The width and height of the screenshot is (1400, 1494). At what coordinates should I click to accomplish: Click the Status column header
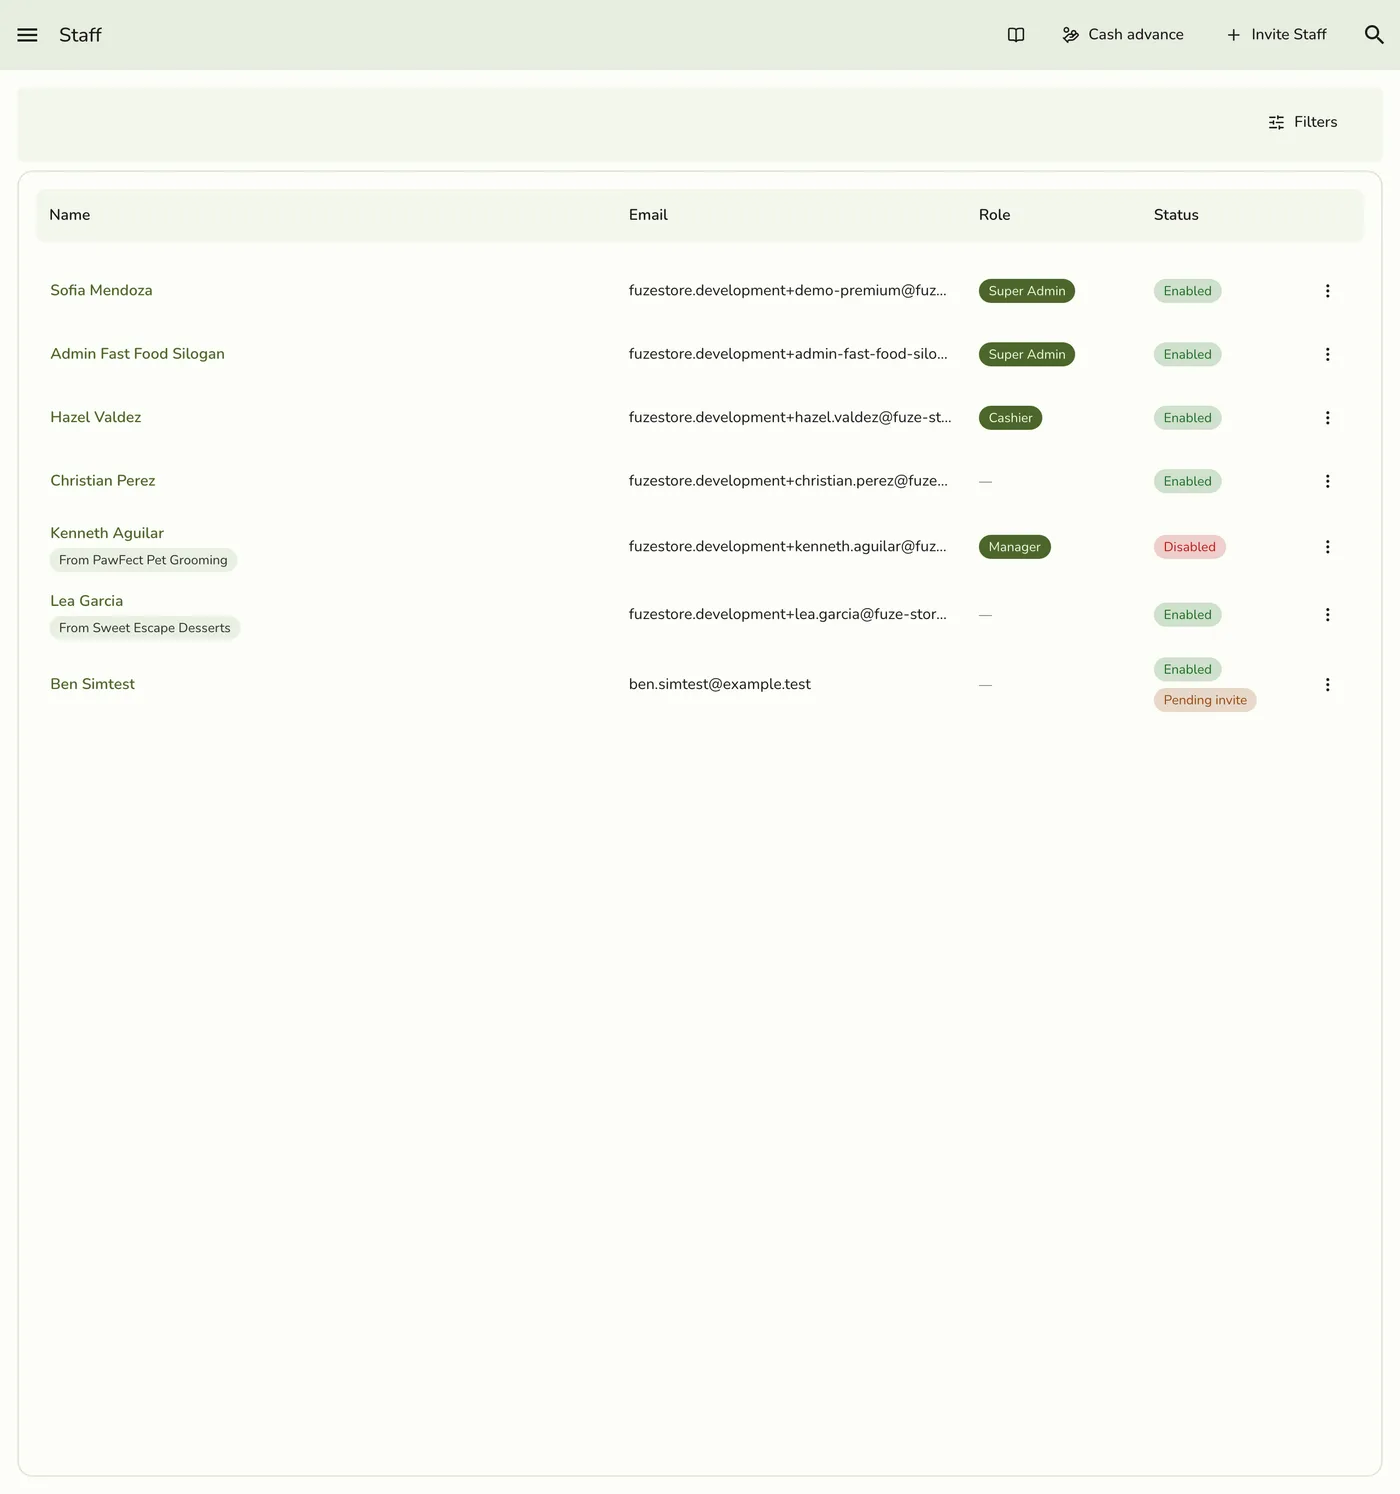coord(1176,215)
